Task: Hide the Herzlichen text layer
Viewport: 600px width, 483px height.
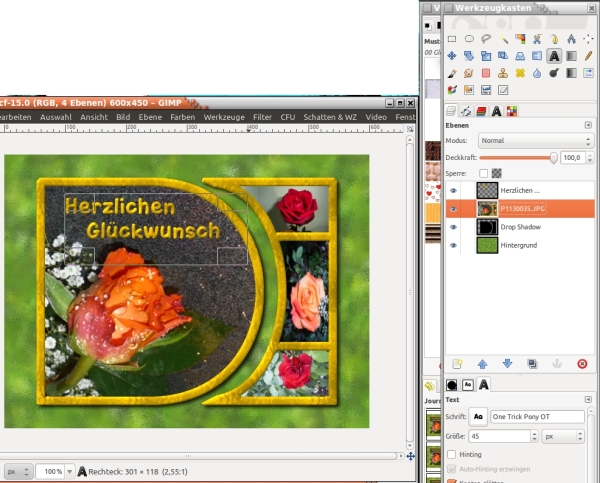Action: [x=453, y=191]
